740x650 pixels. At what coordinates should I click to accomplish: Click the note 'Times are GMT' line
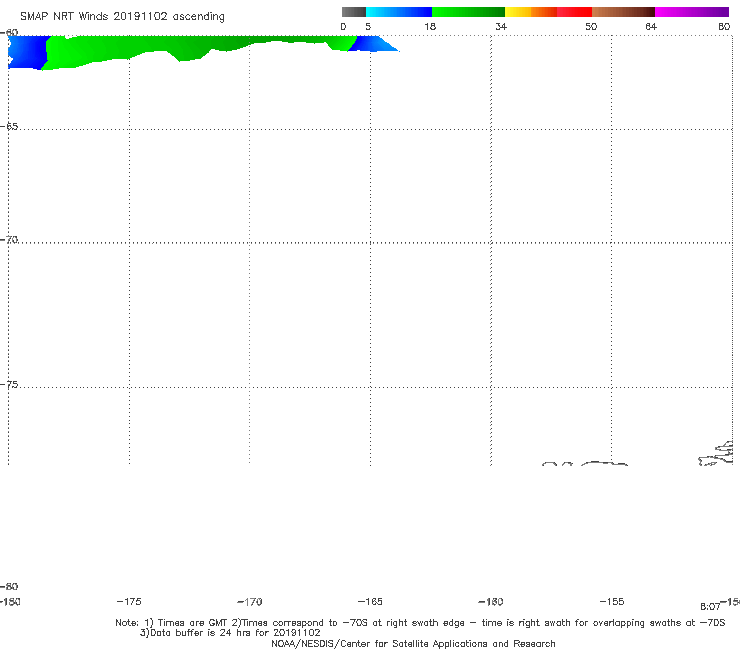tap(420, 623)
